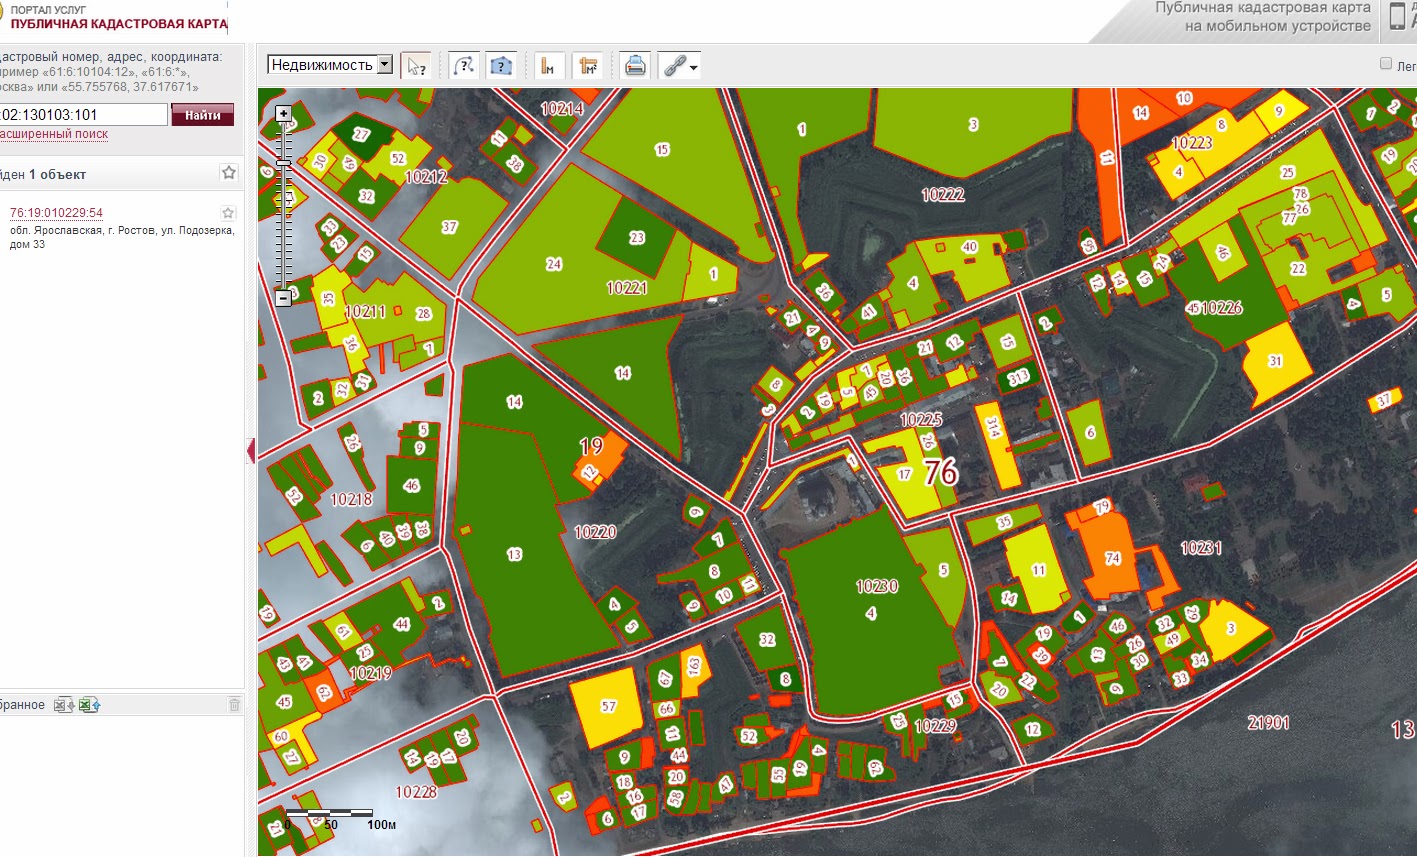Screen dimensions: 1417x857
Task: Star all found results in header
Action: (x=228, y=173)
